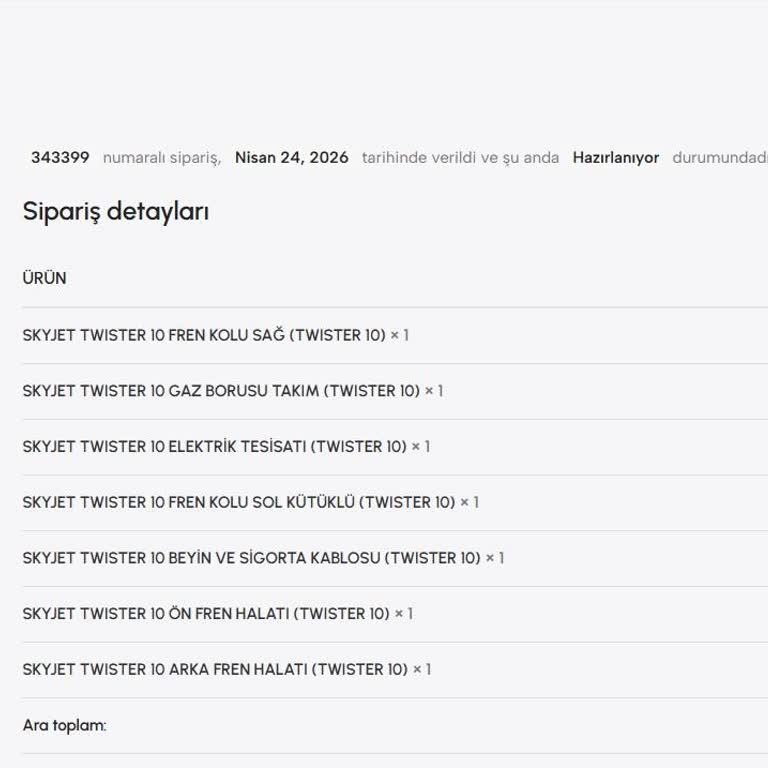Click the phrase 'numaralı sipariş,'
The image size is (768, 768).
point(162,158)
